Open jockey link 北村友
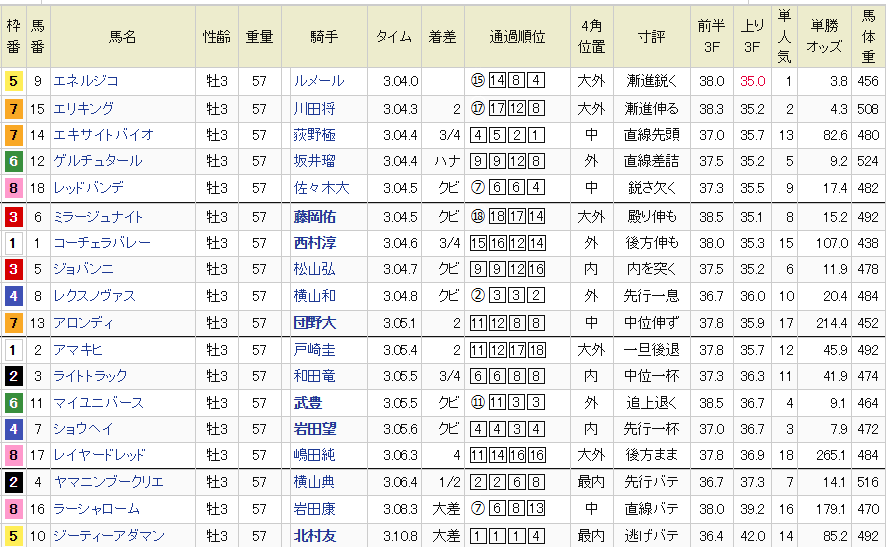 pyautogui.click(x=315, y=535)
